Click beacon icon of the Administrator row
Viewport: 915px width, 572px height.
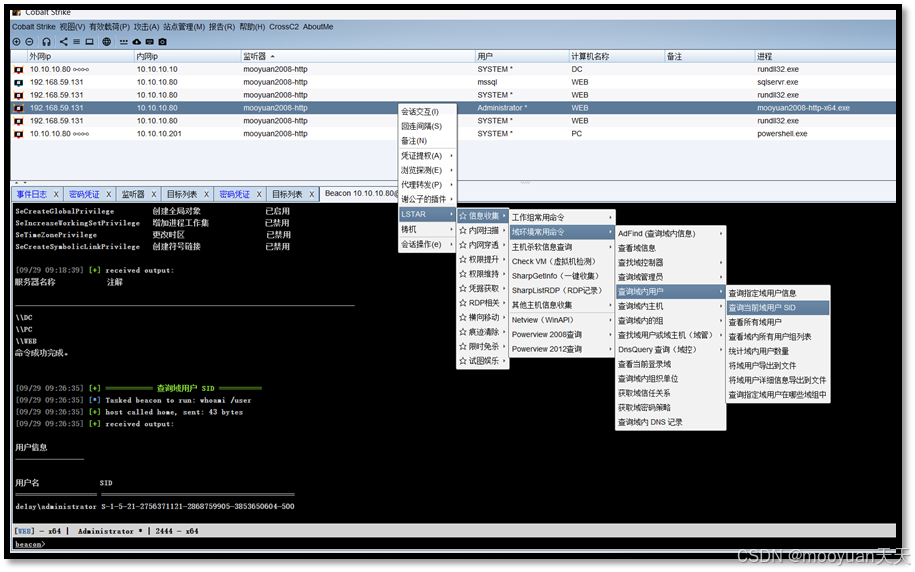pos(19,108)
